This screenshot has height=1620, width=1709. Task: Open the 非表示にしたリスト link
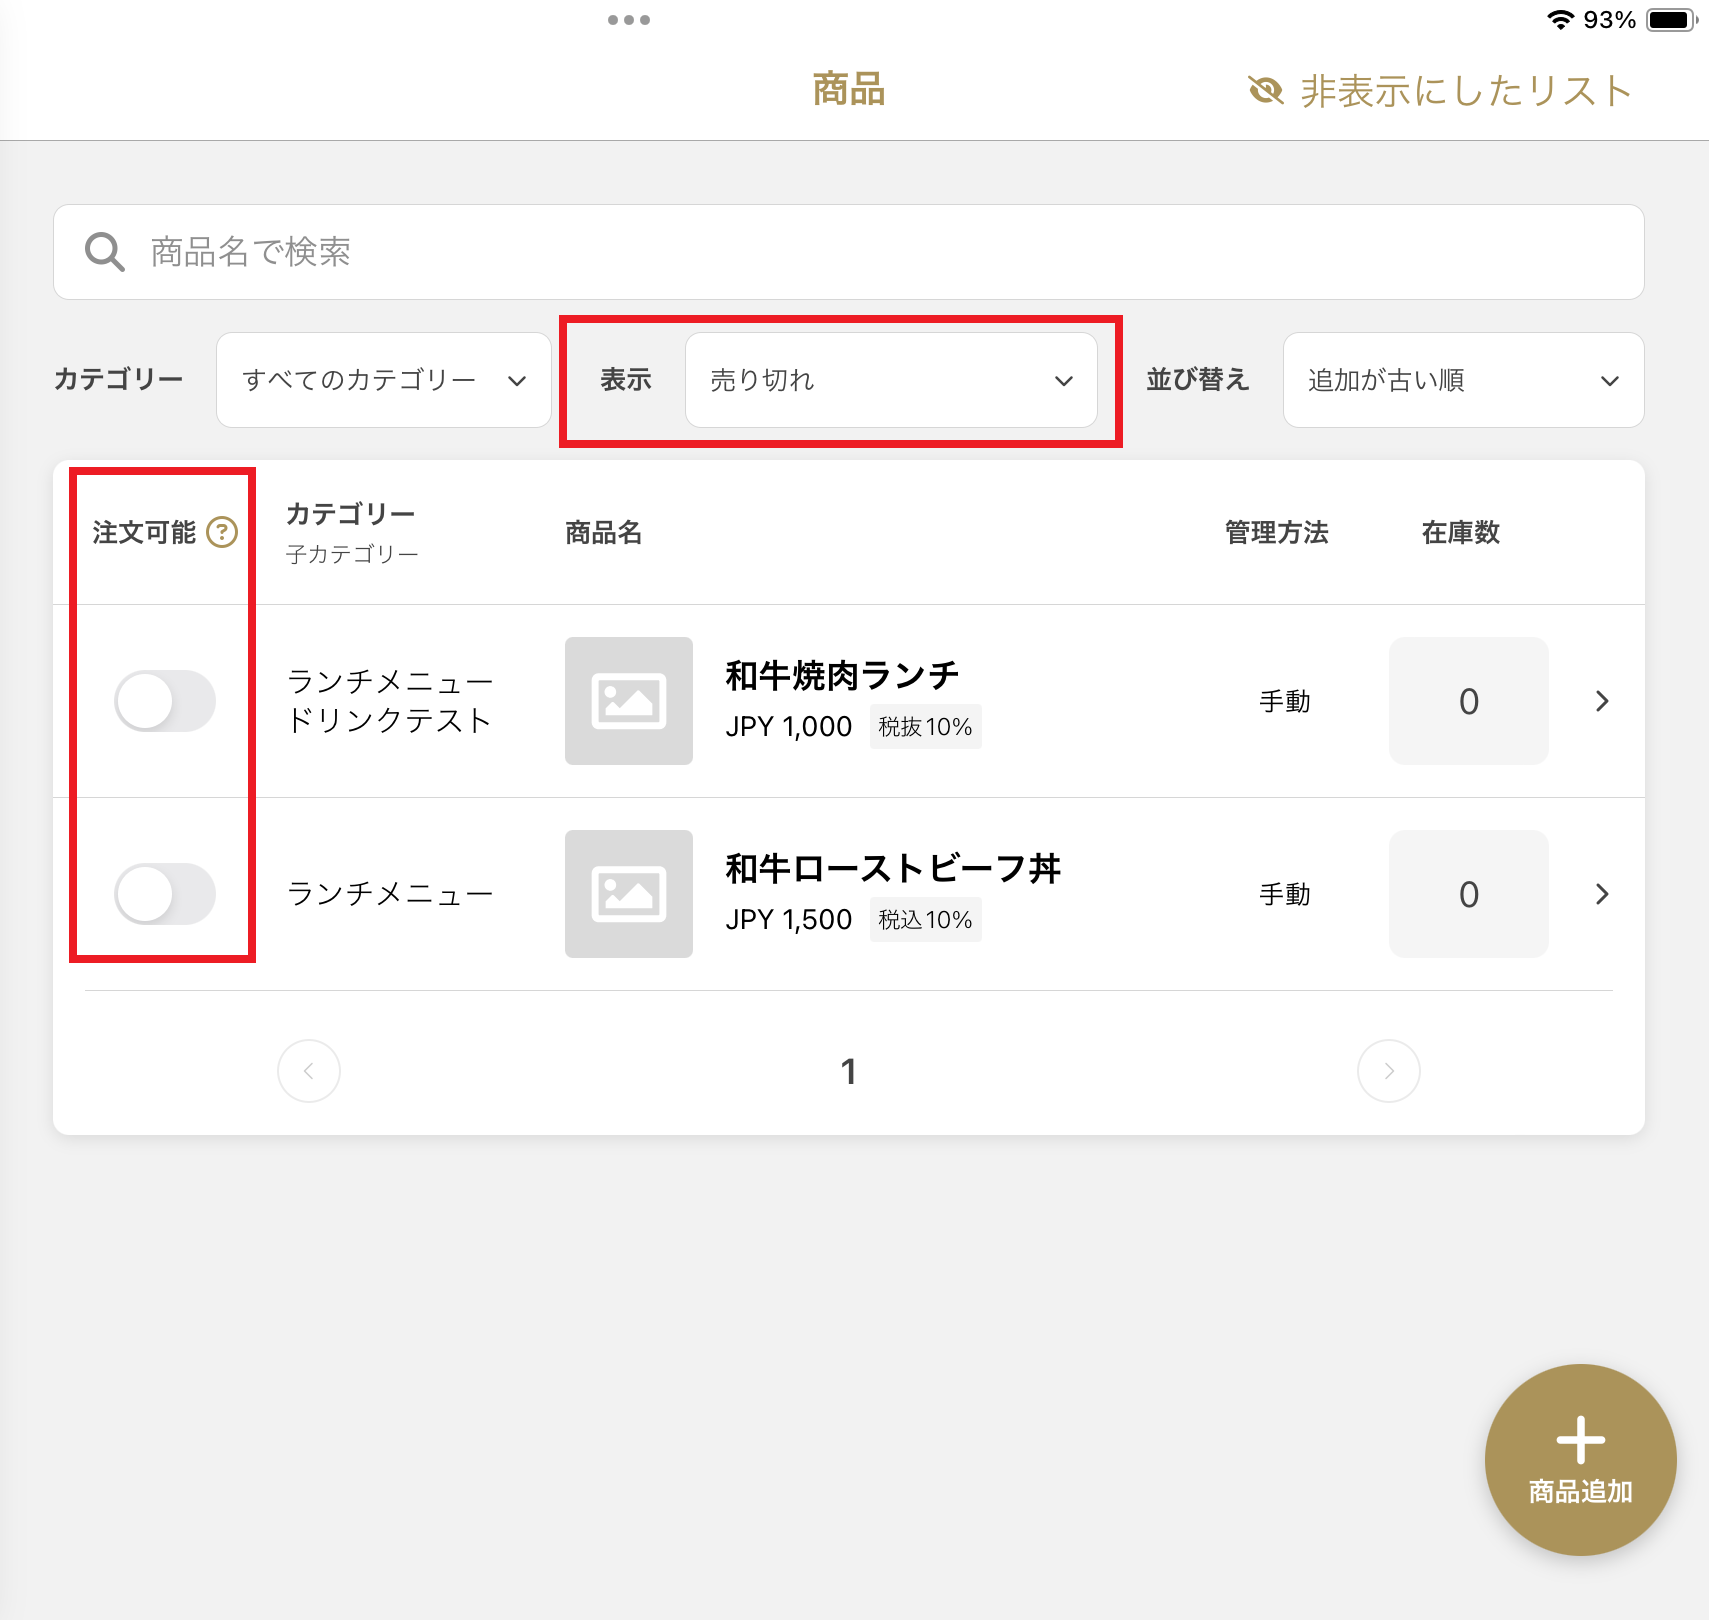1465,91
